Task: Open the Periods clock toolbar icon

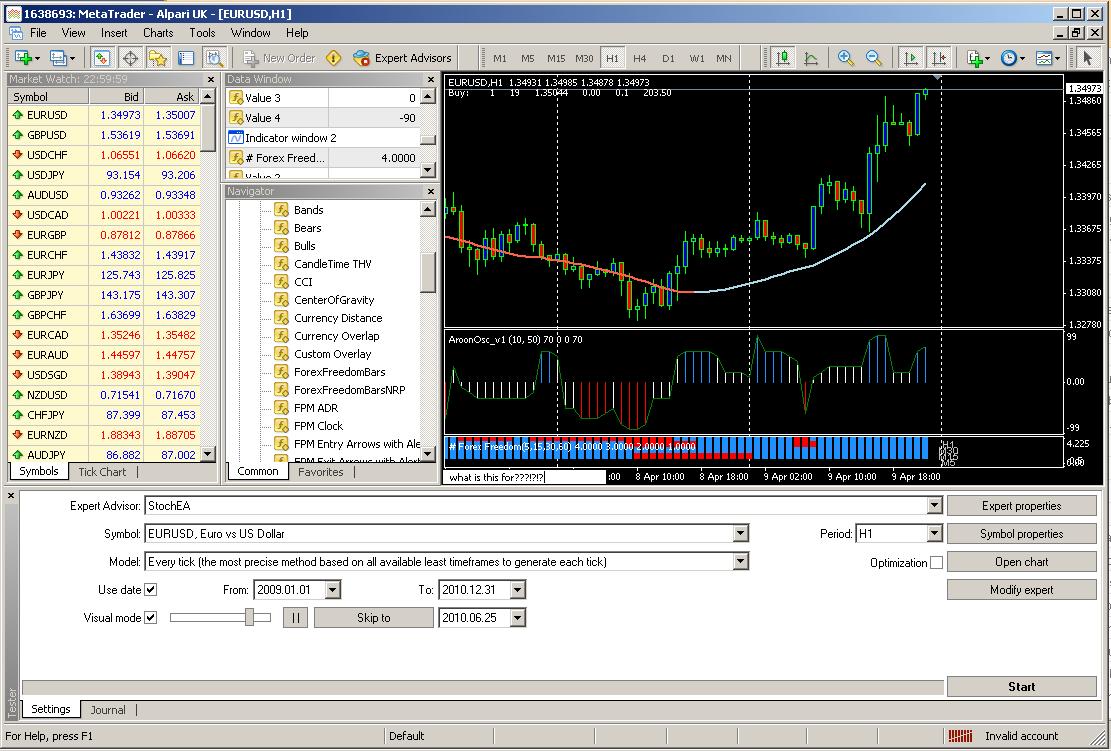Action: click(1012, 58)
